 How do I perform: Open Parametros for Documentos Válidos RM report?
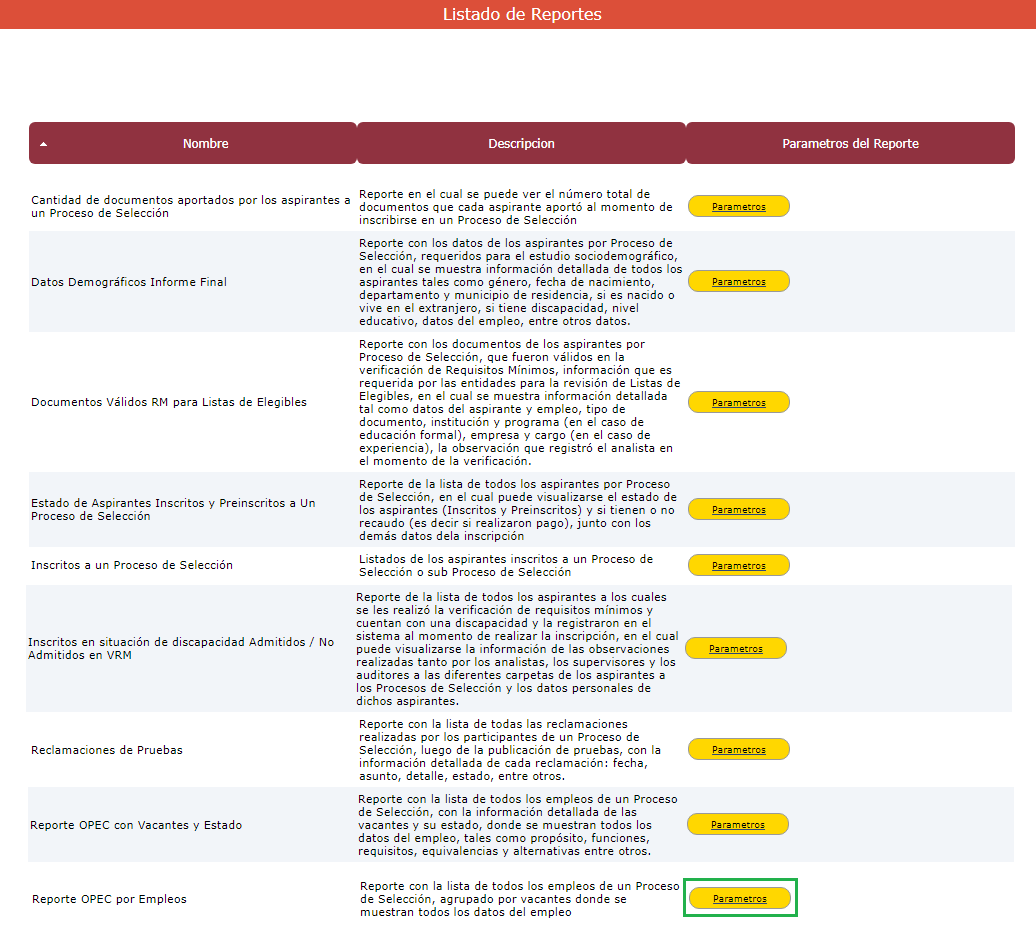click(739, 402)
